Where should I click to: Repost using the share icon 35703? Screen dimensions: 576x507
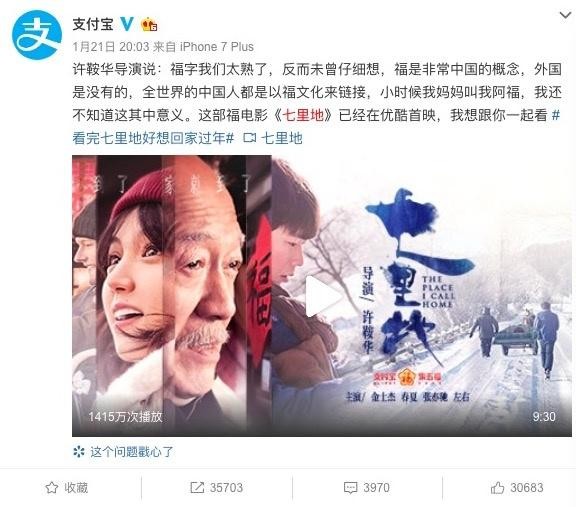click(216, 488)
